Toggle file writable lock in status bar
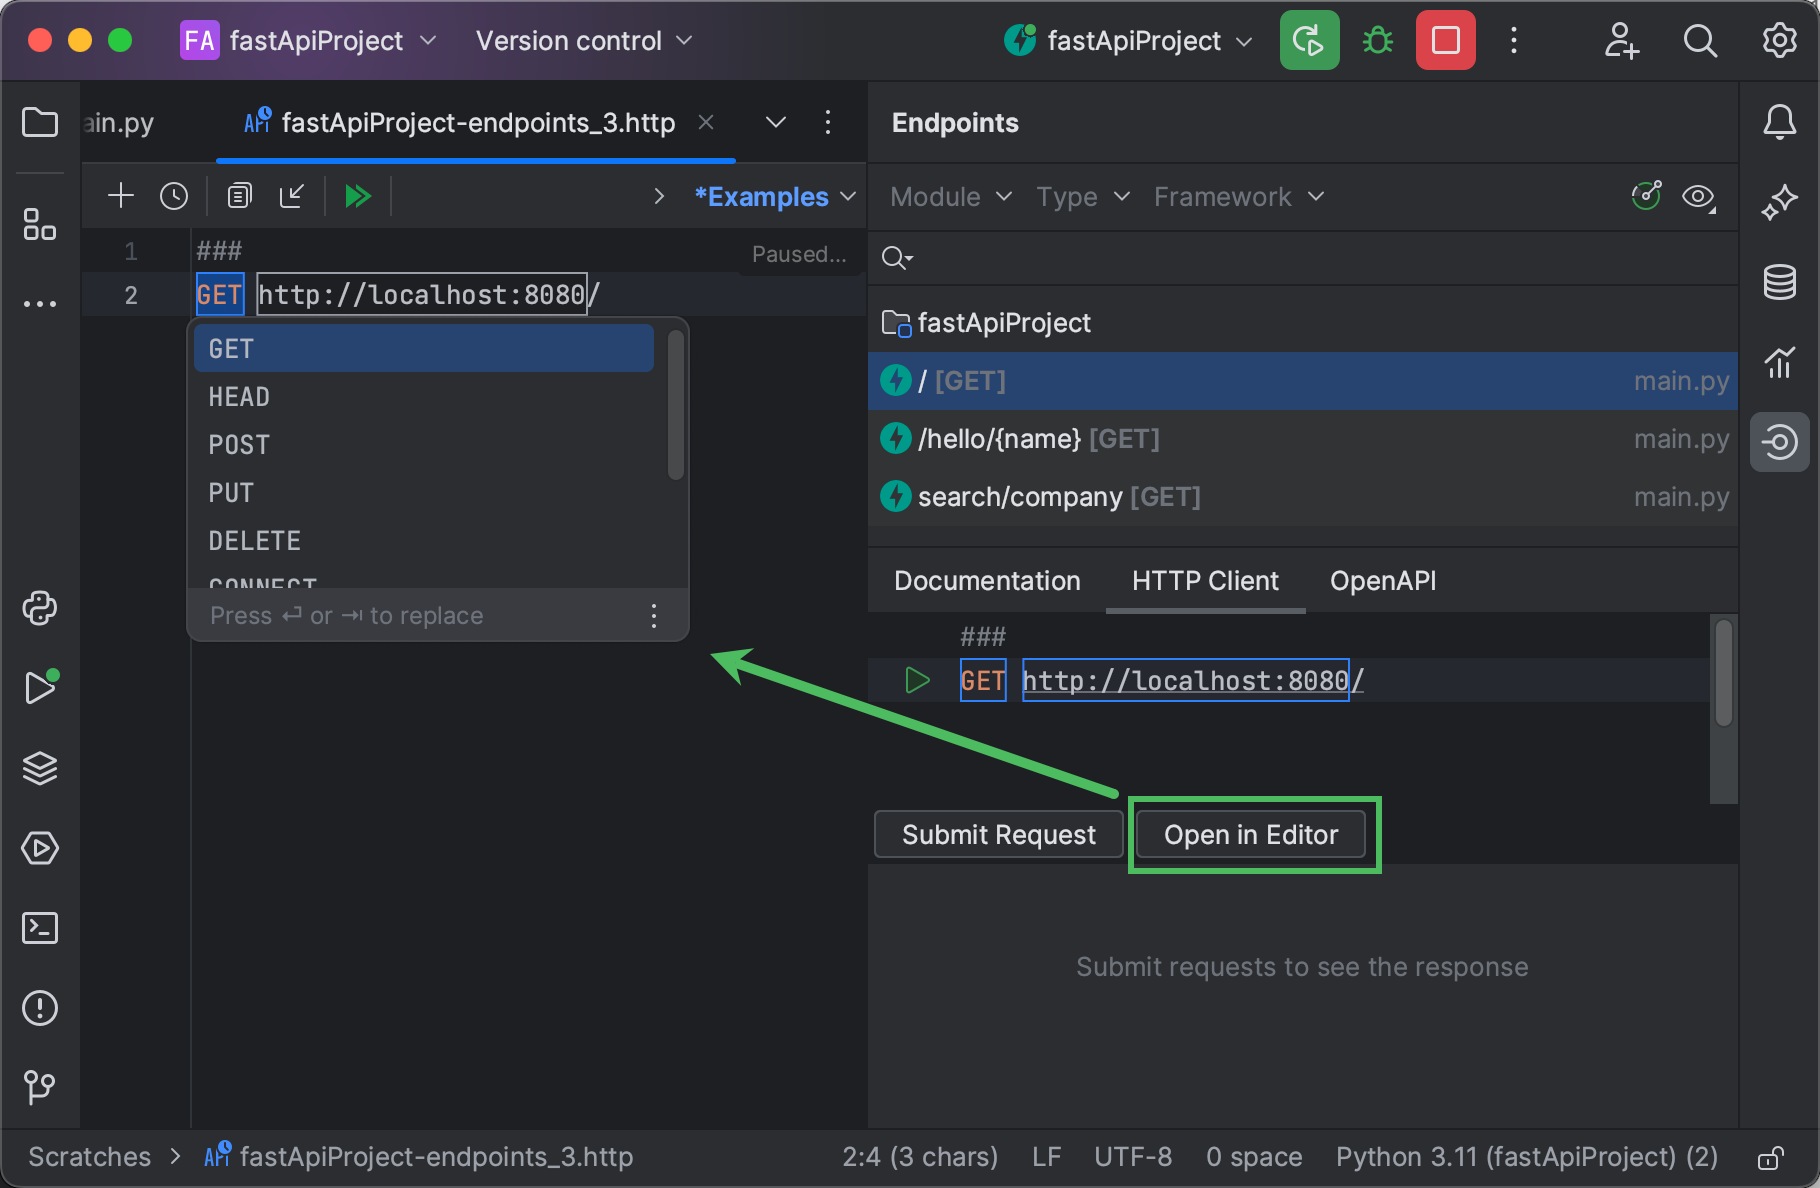Viewport: 1820px width, 1188px height. [1769, 1157]
